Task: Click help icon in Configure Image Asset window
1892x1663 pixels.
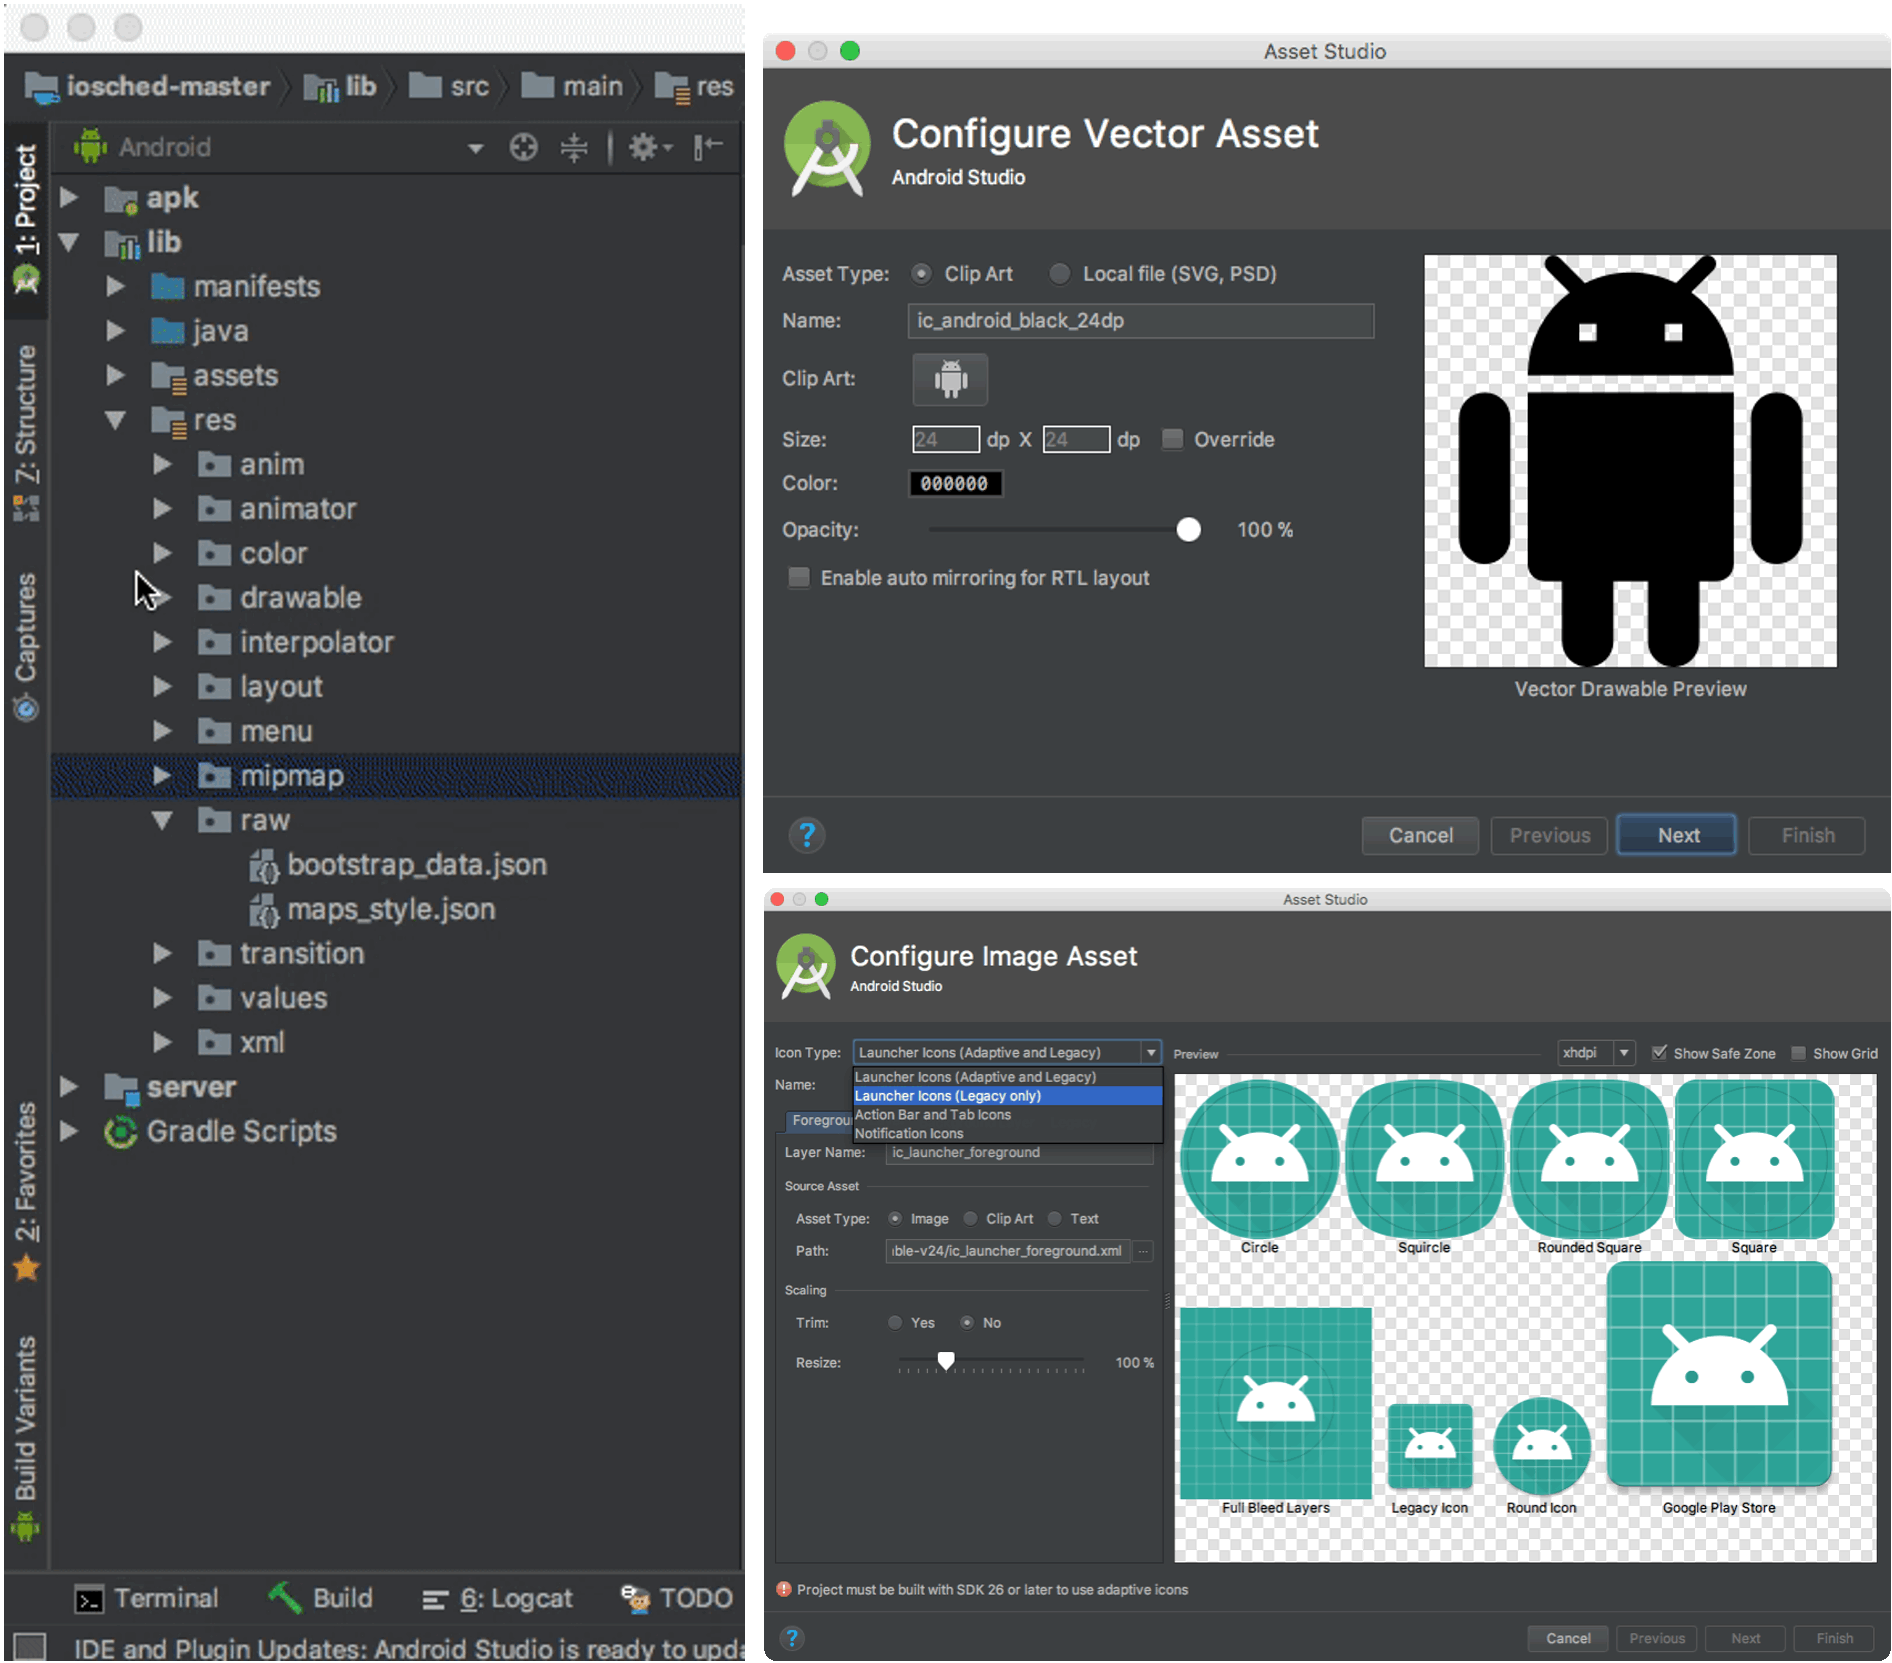Action: [x=791, y=1637]
